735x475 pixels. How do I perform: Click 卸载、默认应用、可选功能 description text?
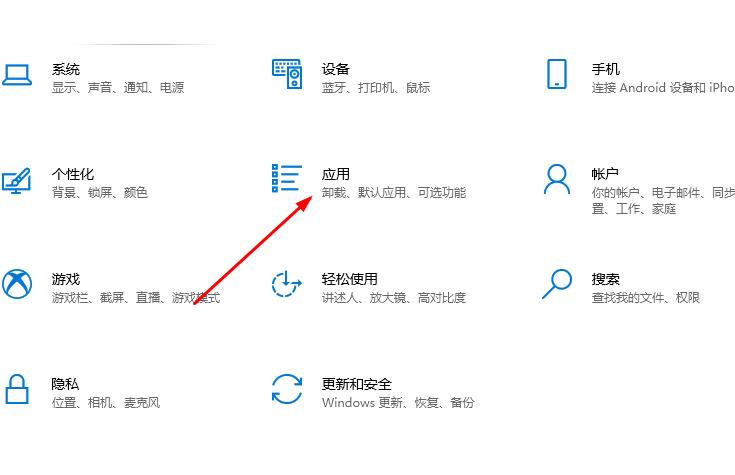(x=394, y=193)
